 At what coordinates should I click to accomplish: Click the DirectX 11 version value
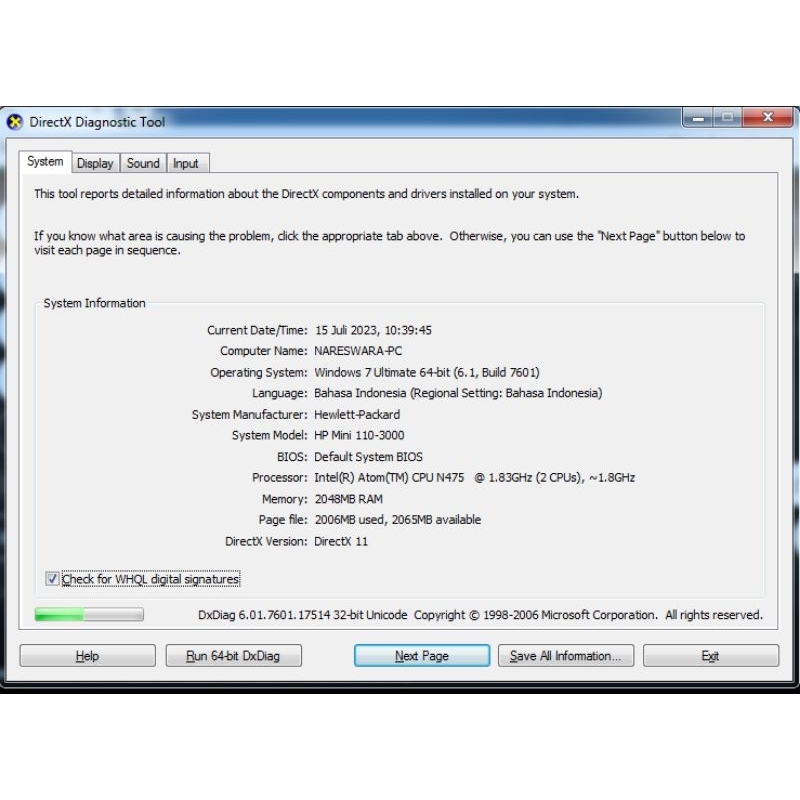[x=341, y=541]
